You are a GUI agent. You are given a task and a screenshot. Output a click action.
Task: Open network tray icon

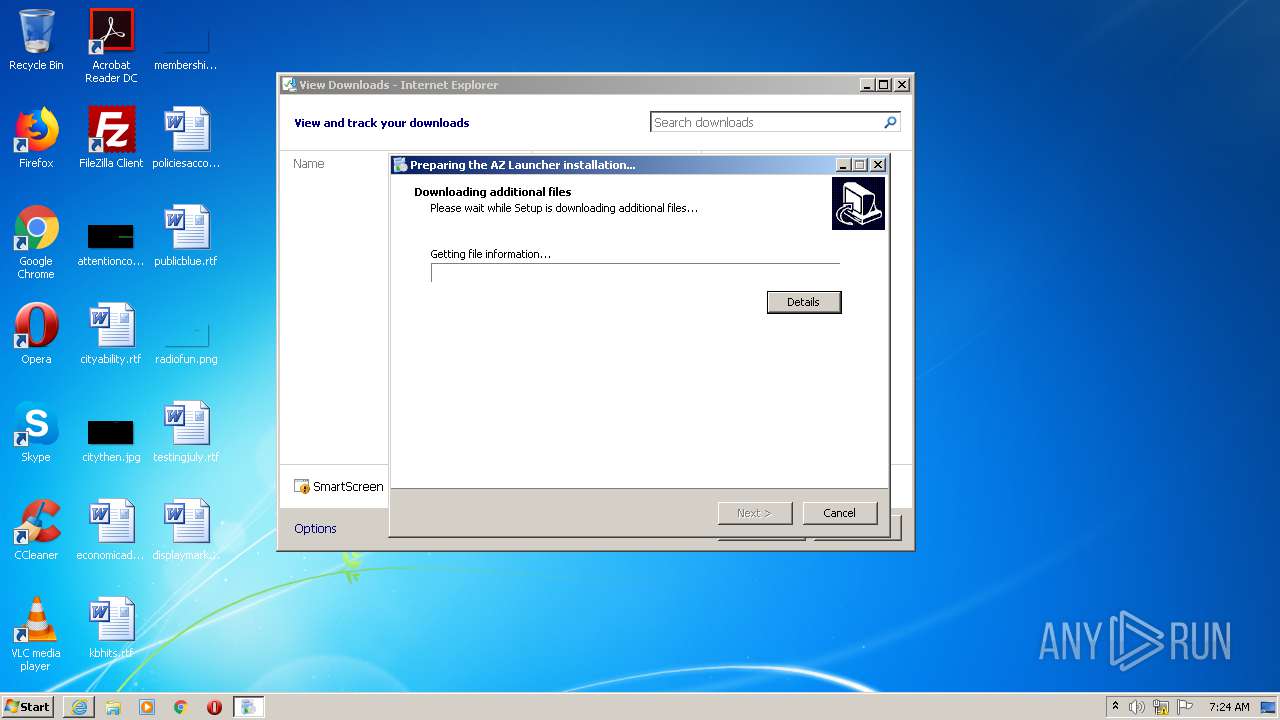click(x=1161, y=707)
